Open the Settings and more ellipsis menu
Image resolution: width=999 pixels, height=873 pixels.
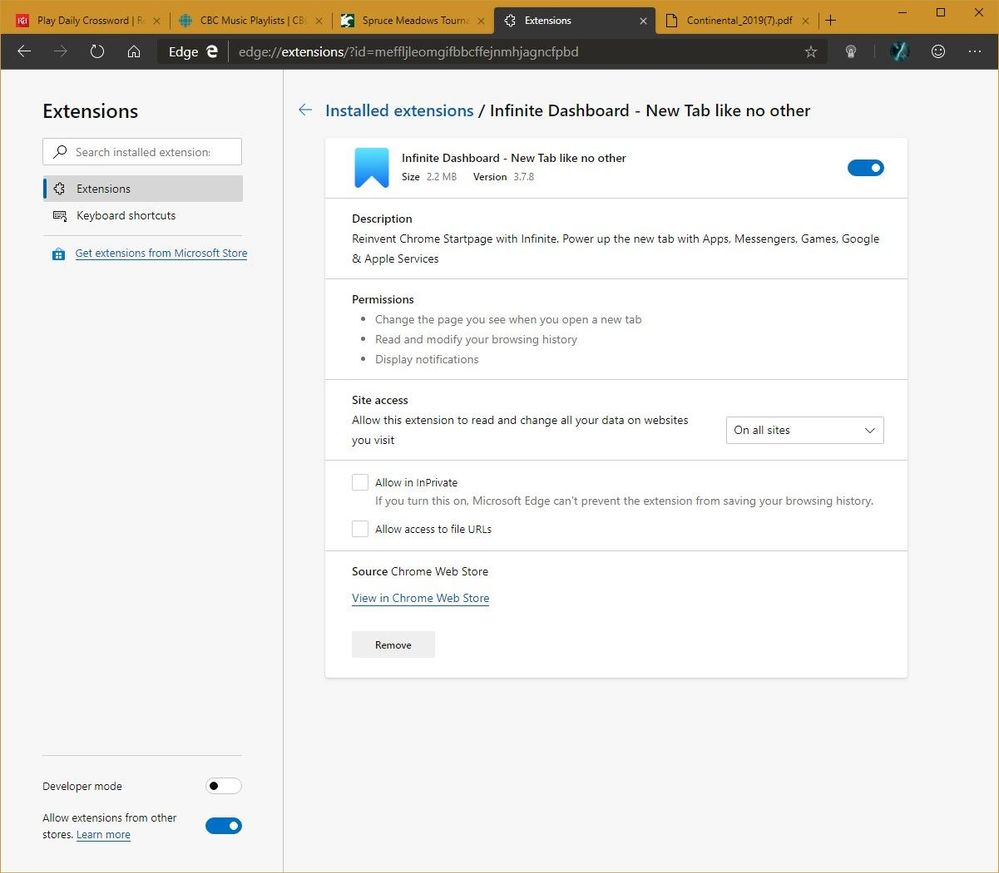975,52
